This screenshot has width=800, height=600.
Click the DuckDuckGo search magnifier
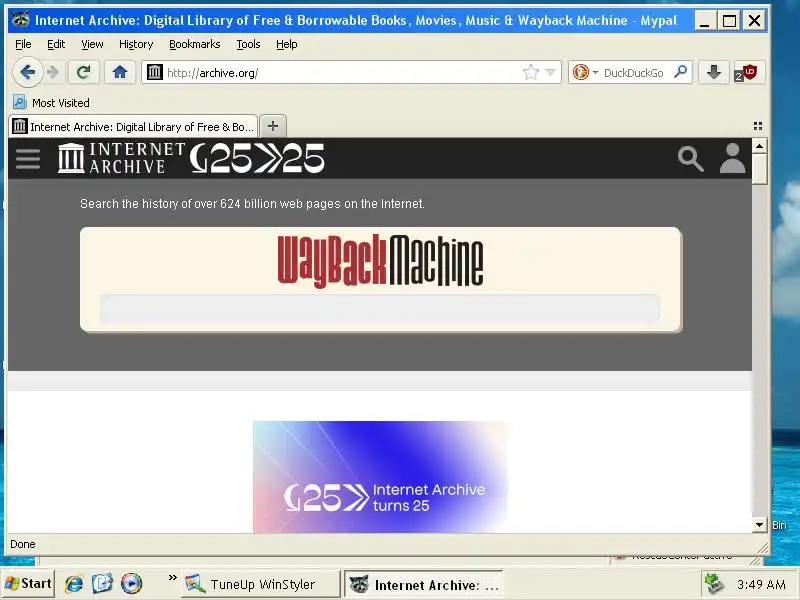(x=680, y=72)
